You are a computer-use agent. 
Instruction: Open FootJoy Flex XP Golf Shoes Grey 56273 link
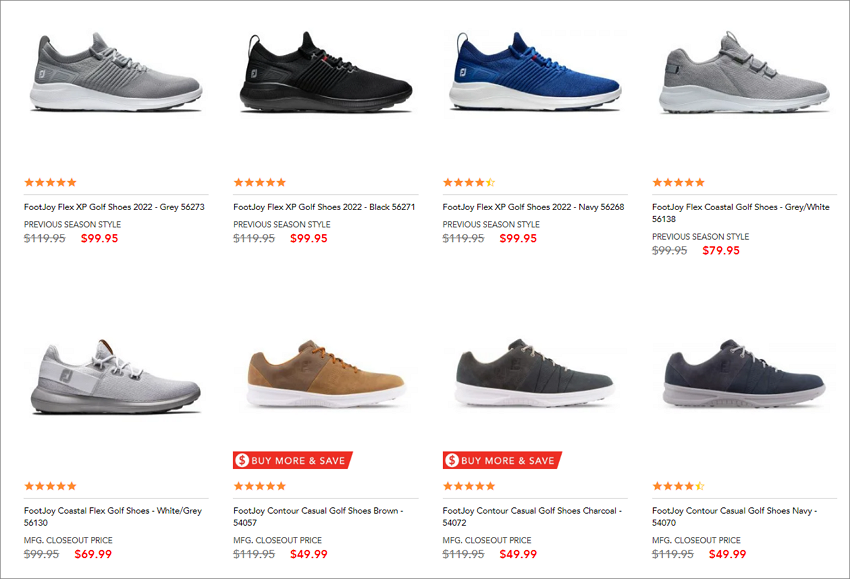114,207
